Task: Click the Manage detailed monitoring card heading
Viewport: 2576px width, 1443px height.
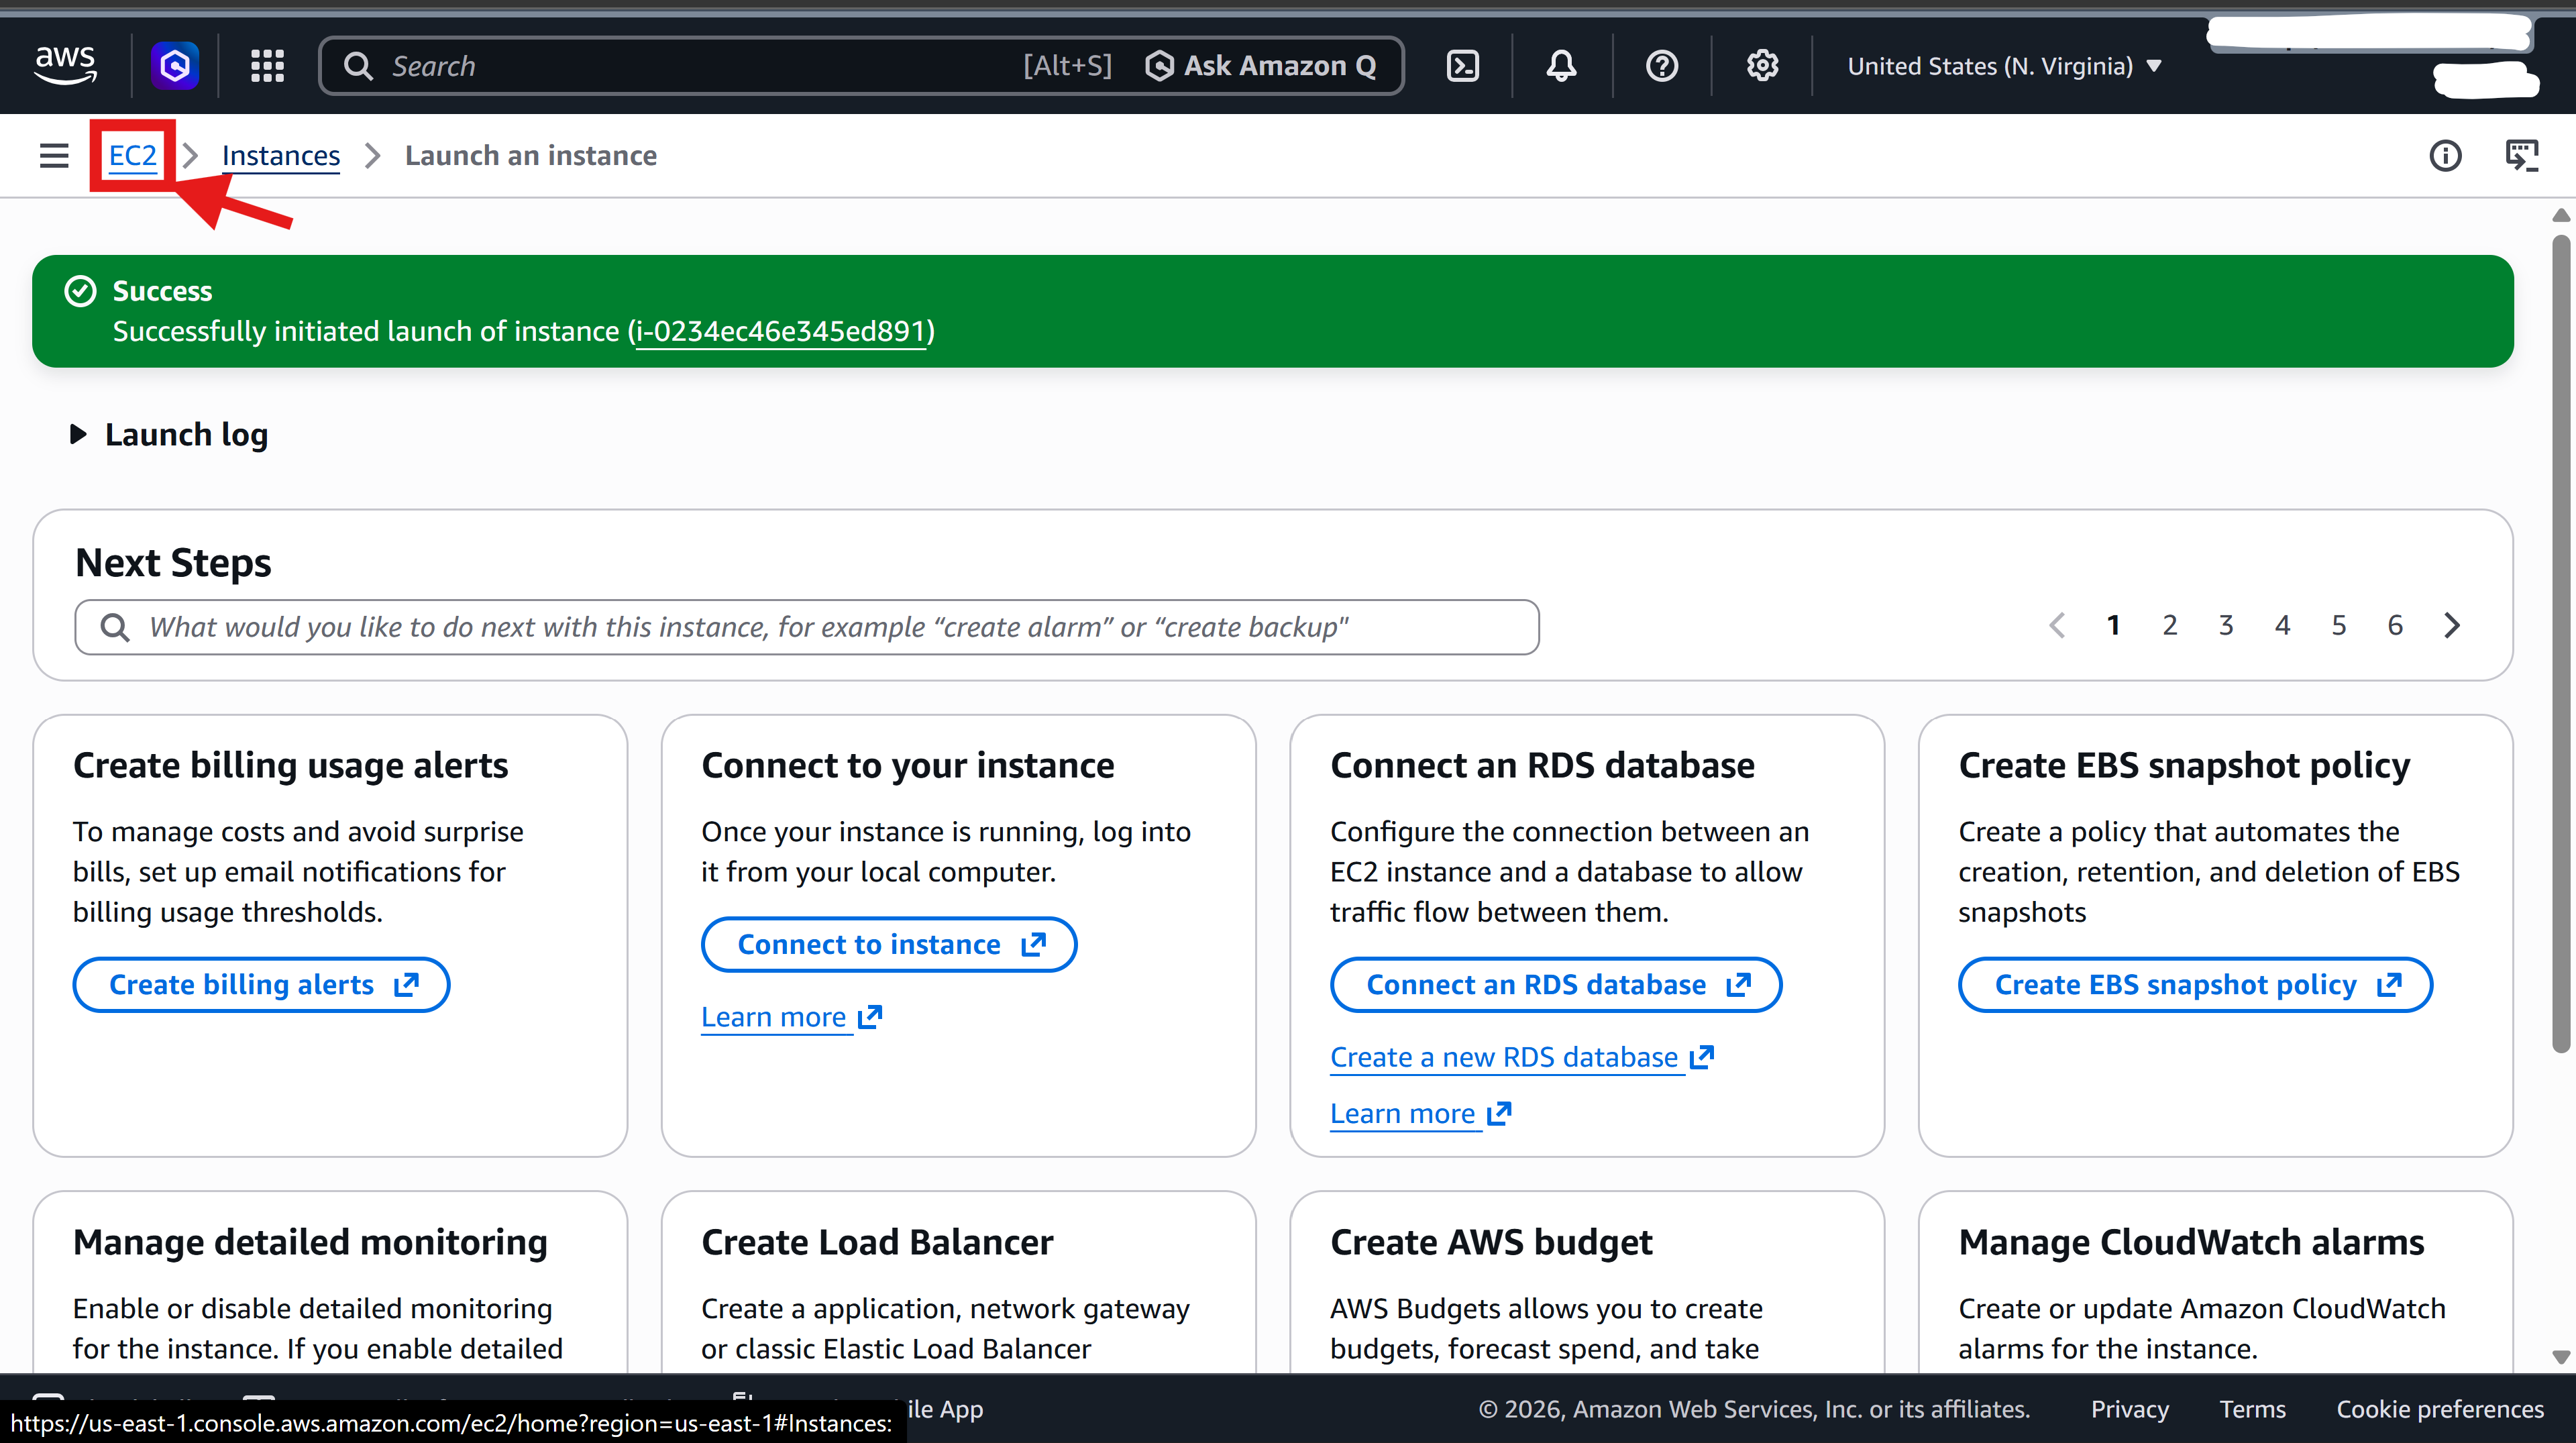Action: pyautogui.click(x=310, y=1242)
